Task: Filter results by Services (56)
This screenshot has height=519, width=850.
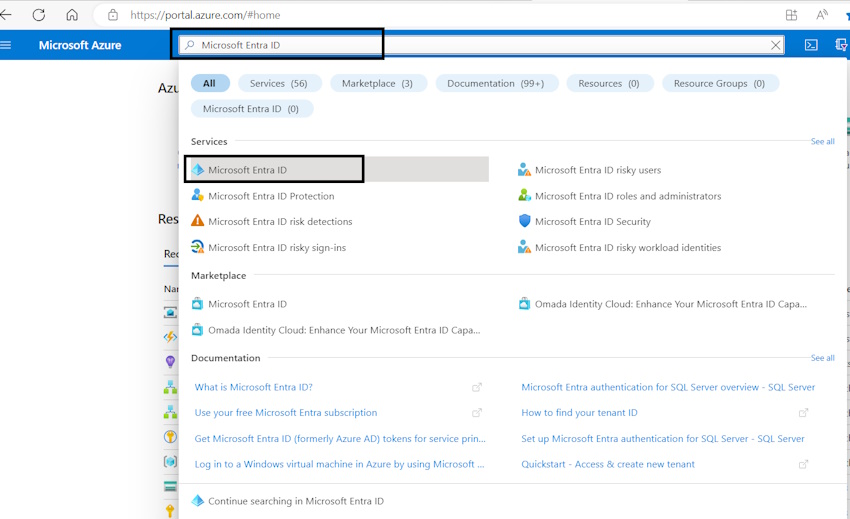Action: pos(279,84)
